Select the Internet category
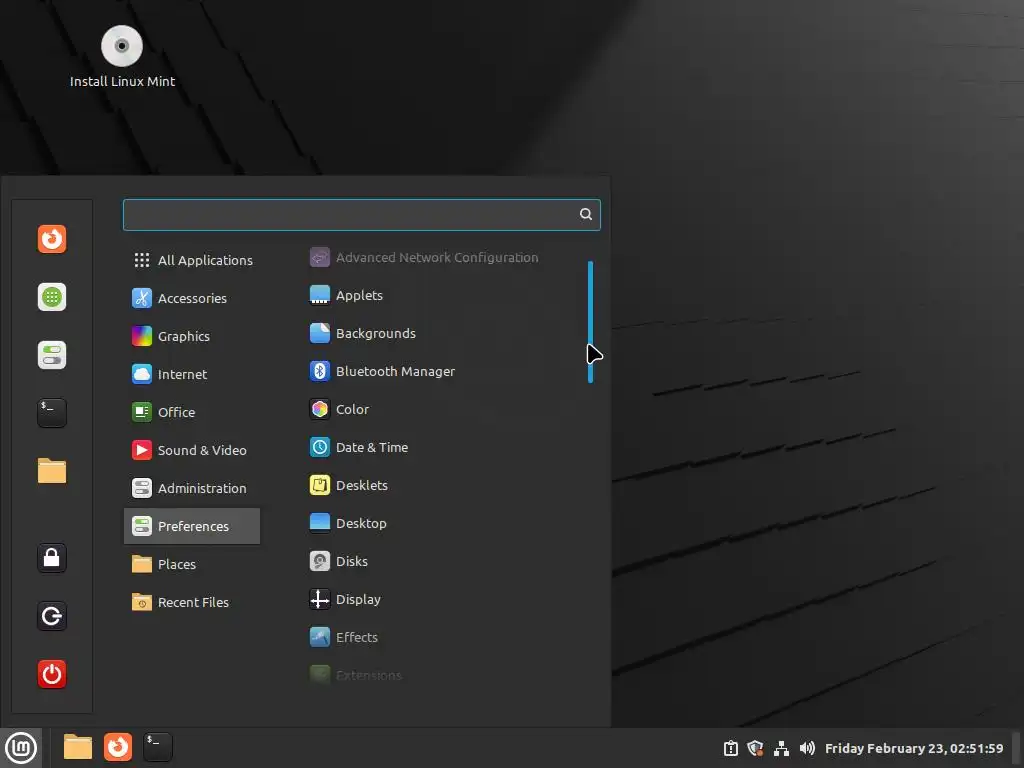The height and width of the screenshot is (768, 1024). click(192, 374)
